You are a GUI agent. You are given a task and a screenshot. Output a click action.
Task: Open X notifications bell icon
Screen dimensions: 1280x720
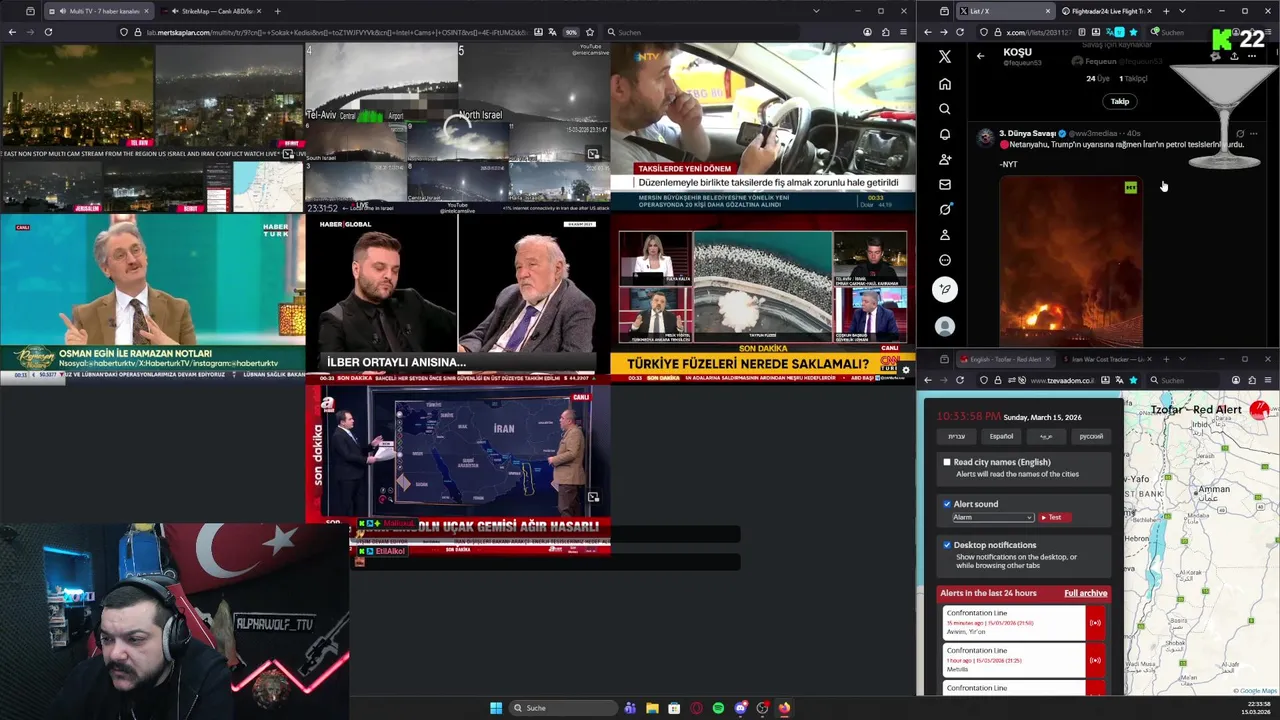[945, 134]
